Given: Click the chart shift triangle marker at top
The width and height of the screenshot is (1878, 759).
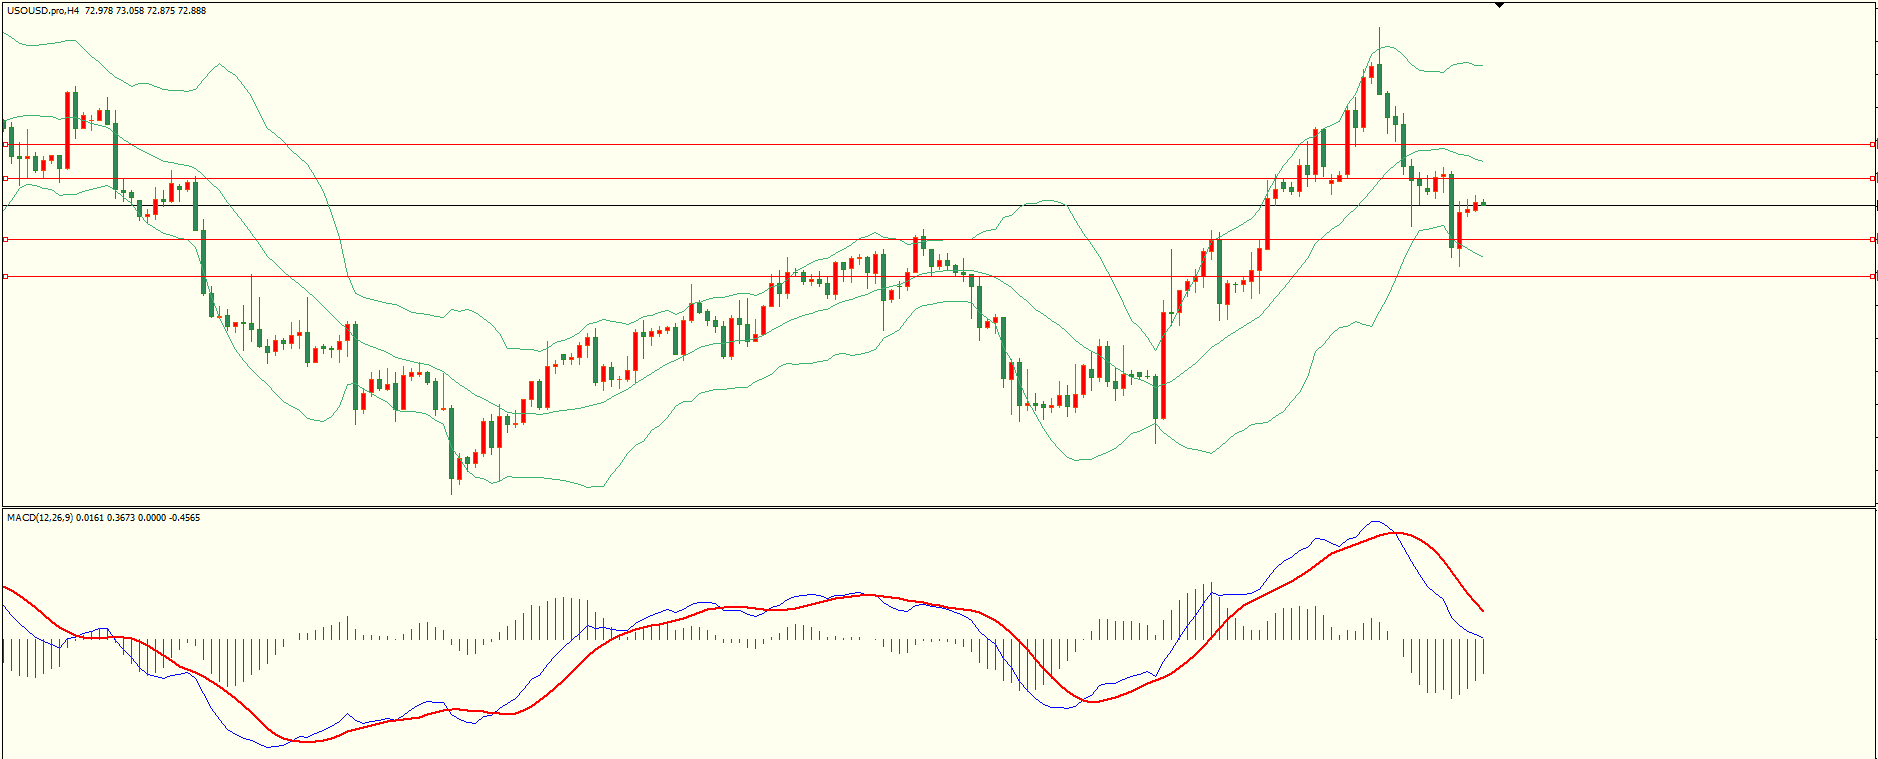Looking at the screenshot, I should pos(1499,5).
